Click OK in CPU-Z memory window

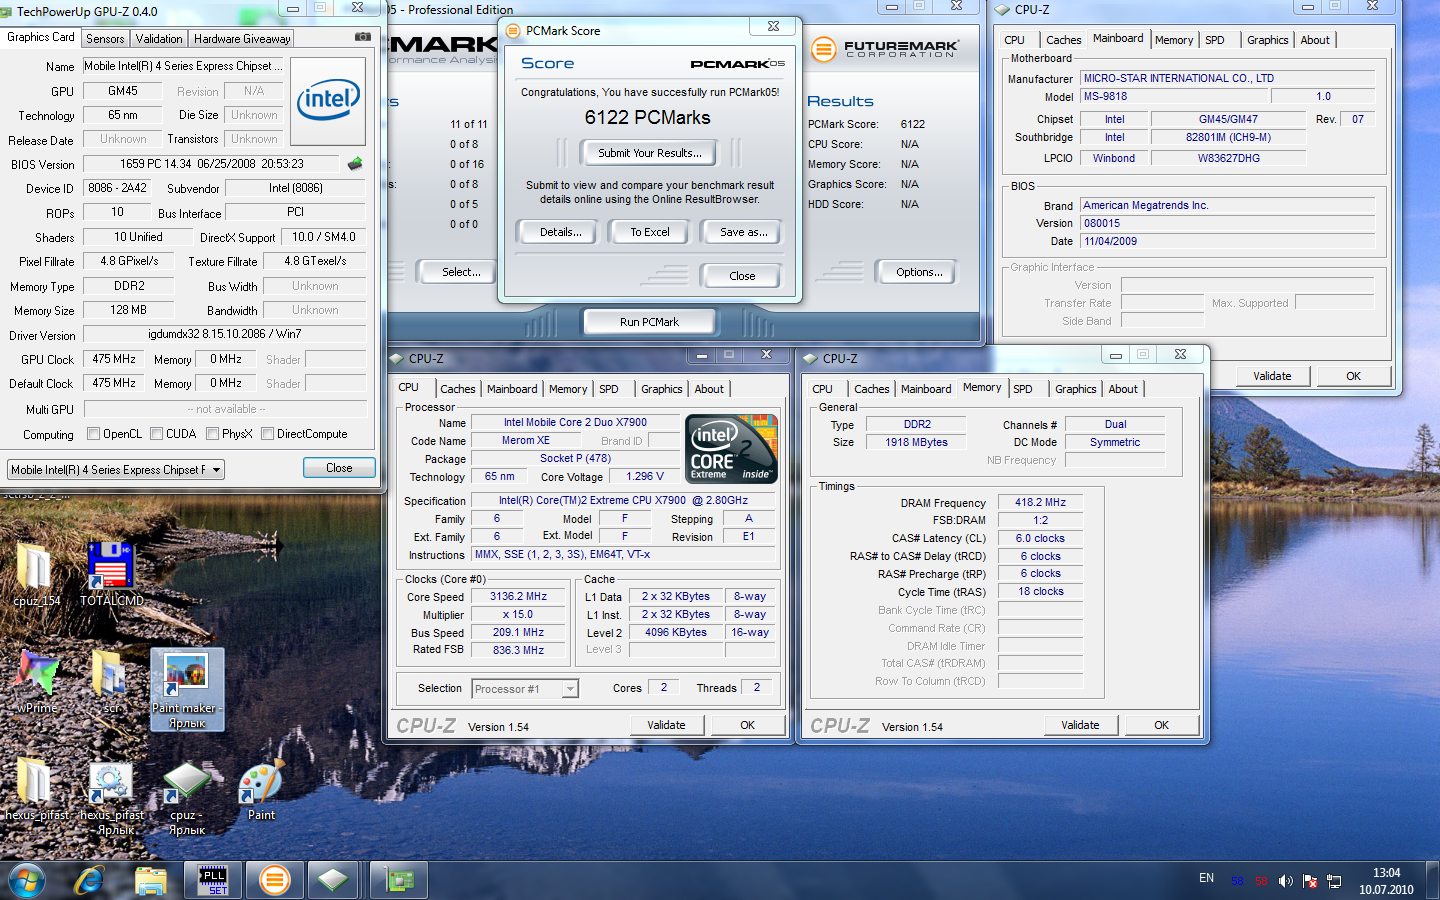click(1161, 725)
